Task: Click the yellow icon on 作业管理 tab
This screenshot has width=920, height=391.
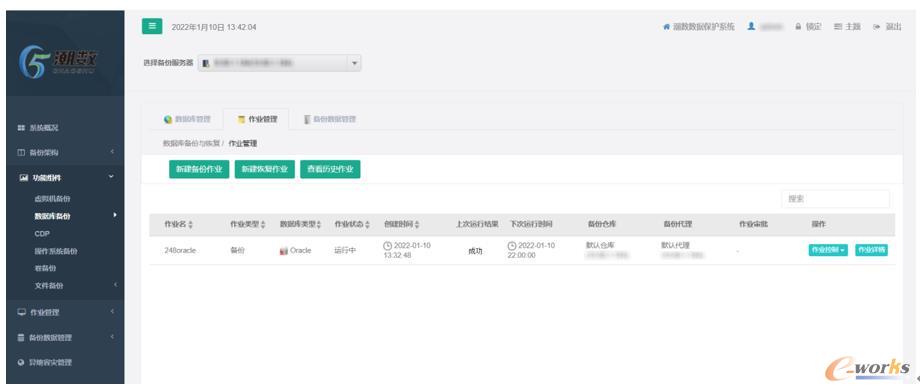Action: pyautogui.click(x=241, y=119)
